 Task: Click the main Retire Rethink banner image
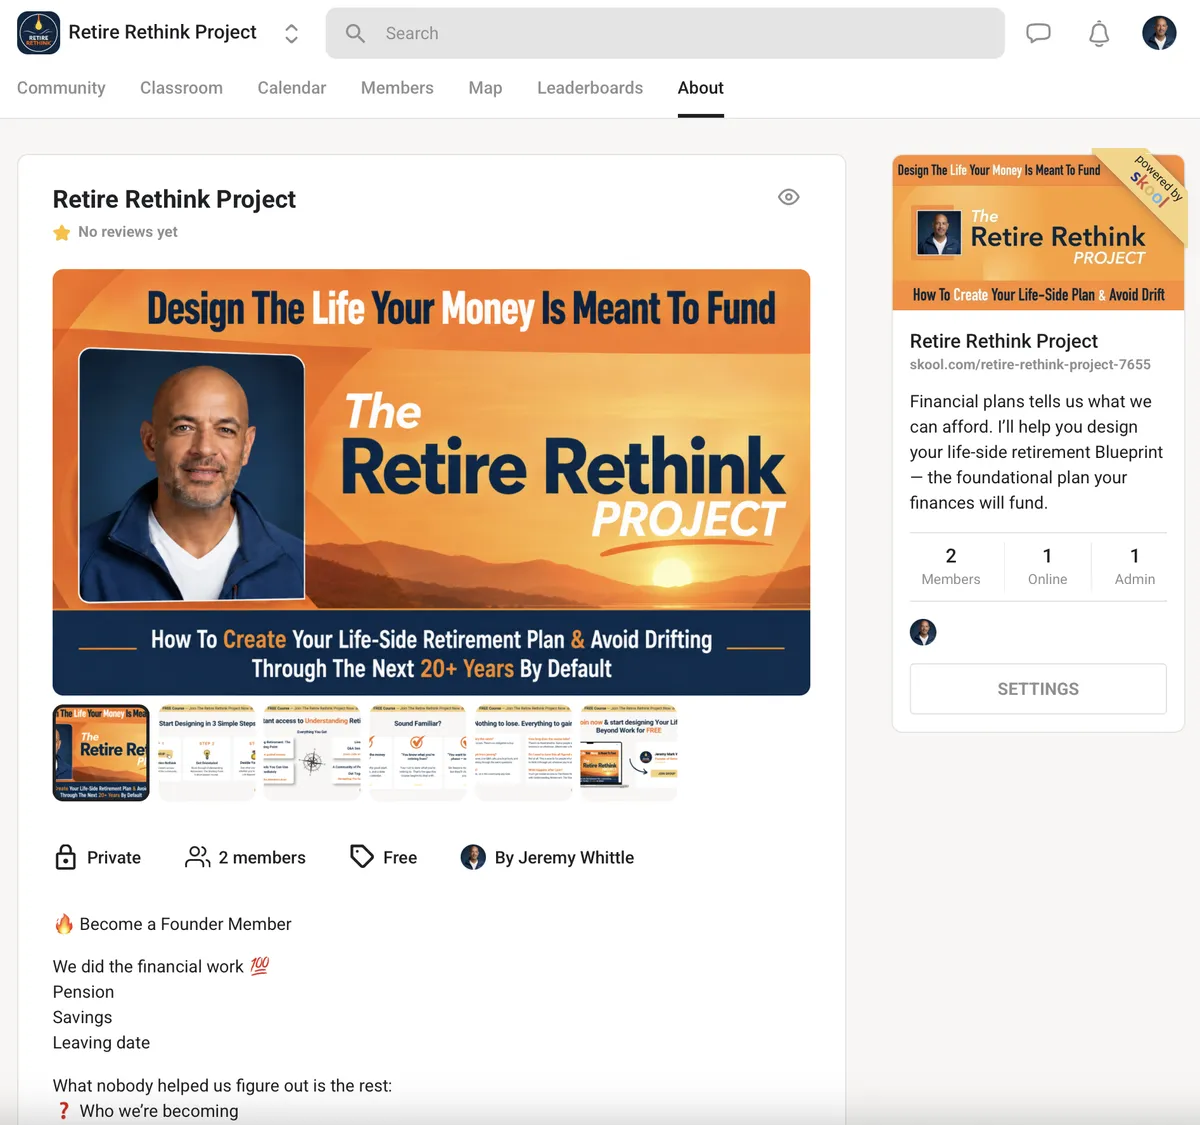[431, 482]
